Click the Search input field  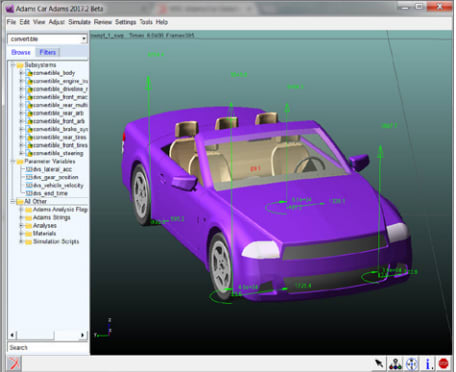coord(48,348)
